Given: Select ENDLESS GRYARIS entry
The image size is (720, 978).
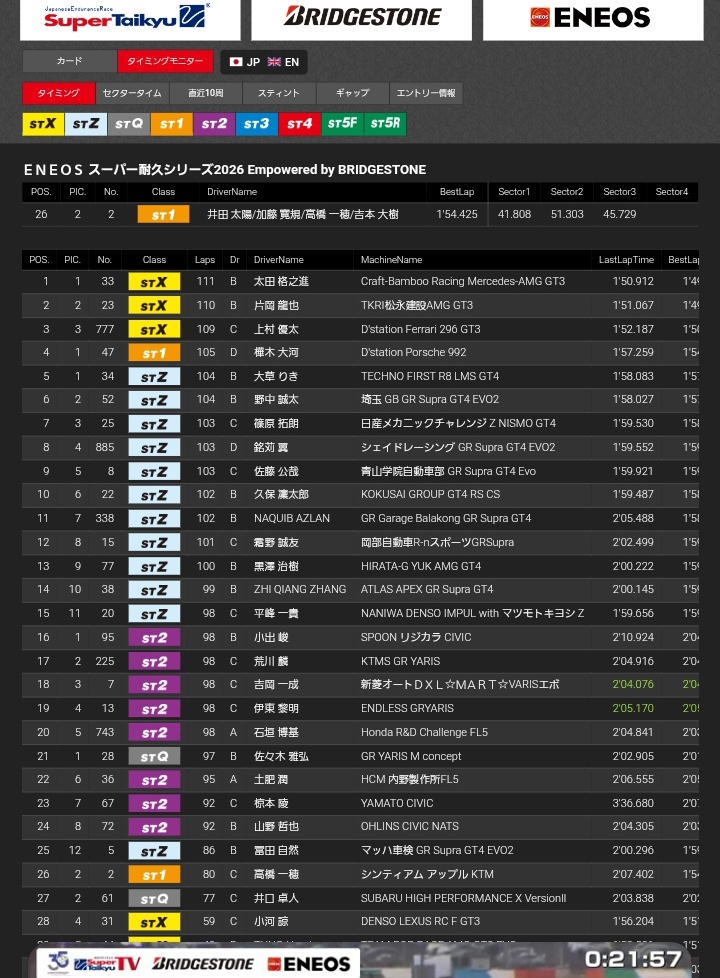Looking at the screenshot, I should 407,708.
